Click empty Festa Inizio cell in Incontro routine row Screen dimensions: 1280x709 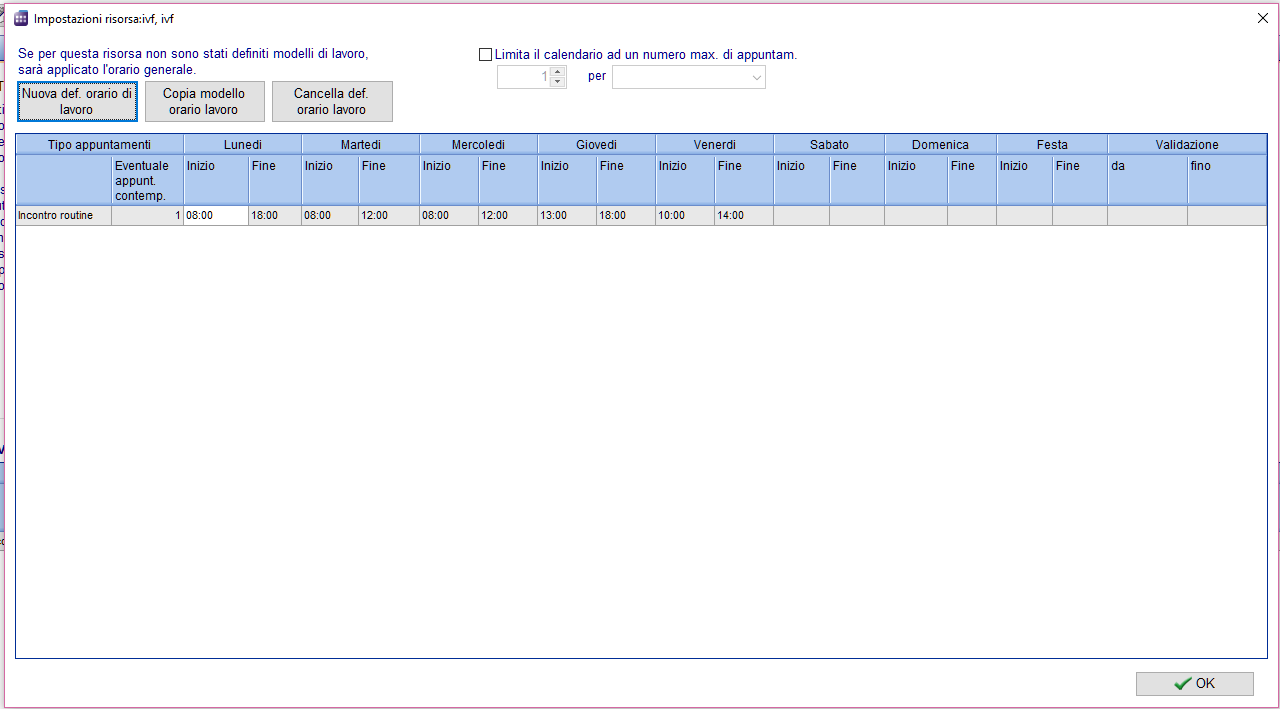[x=1024, y=215]
